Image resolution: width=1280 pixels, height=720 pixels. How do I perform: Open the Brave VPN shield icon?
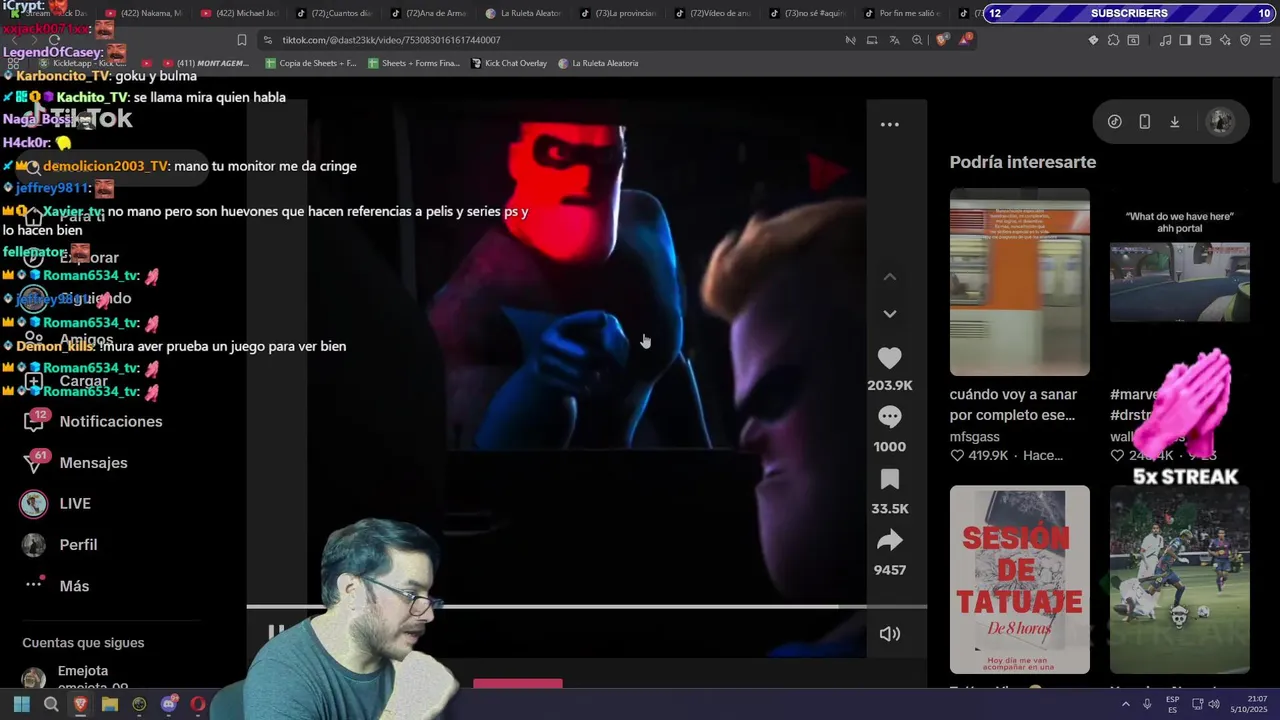(1245, 40)
